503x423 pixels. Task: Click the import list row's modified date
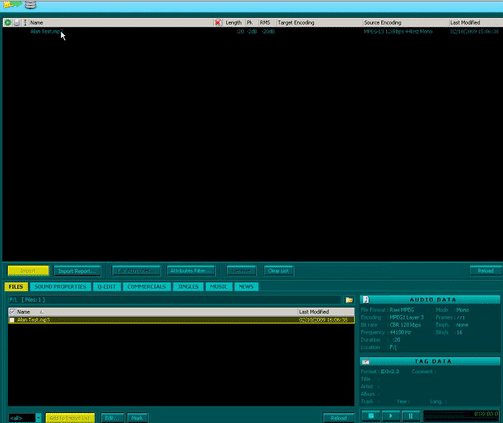click(x=474, y=32)
